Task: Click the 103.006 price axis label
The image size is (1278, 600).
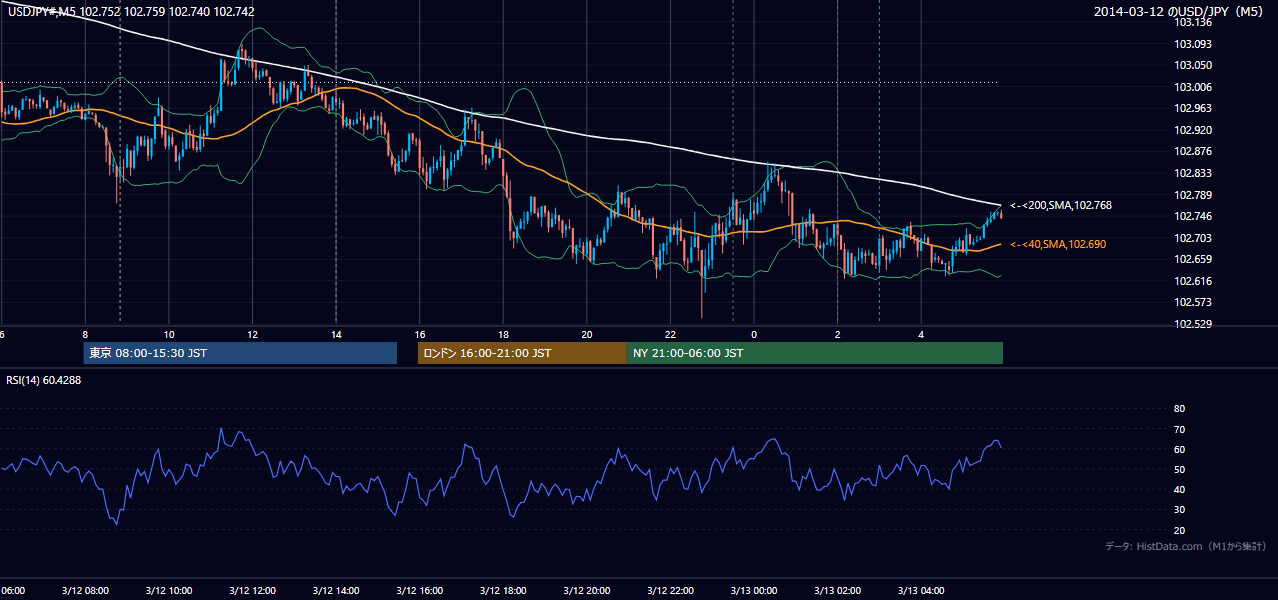Action: (x=1193, y=87)
